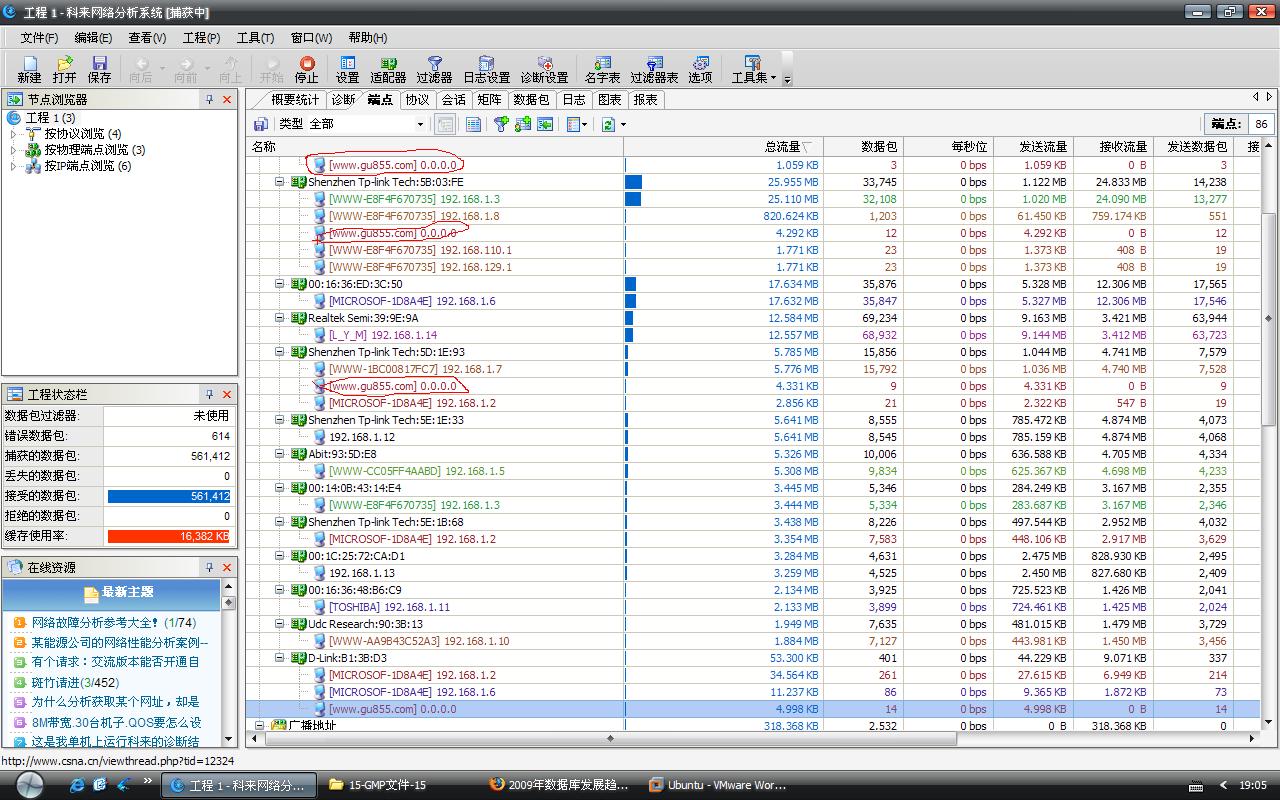This screenshot has height=800, width=1280.
Task: Toggle pin on 工程状态栏 panel
Action: point(209,395)
